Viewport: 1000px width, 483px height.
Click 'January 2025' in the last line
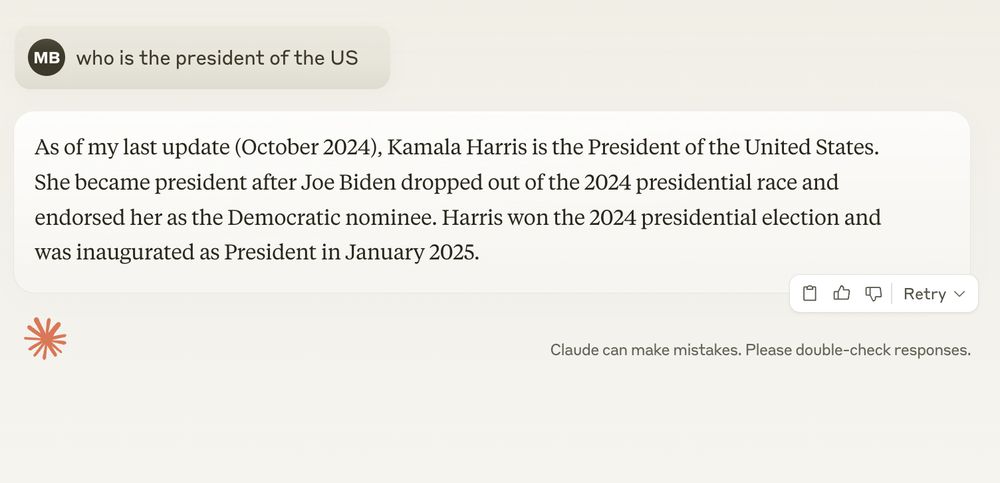pyautogui.click(x=410, y=253)
